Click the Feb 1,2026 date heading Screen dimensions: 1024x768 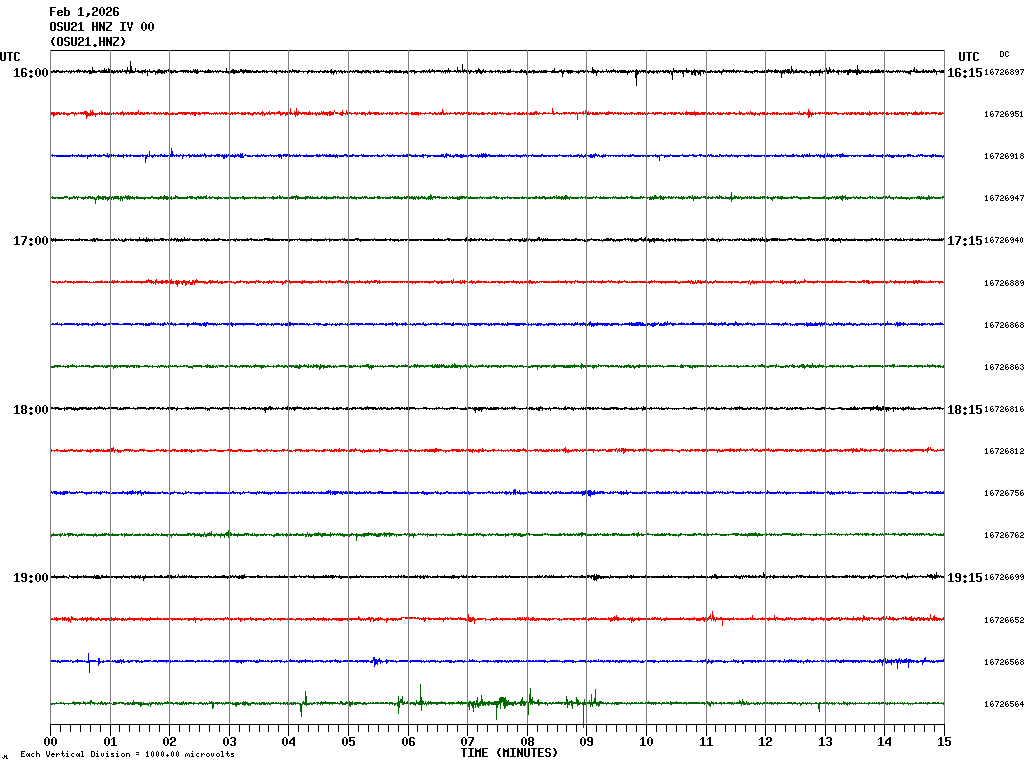pos(84,12)
